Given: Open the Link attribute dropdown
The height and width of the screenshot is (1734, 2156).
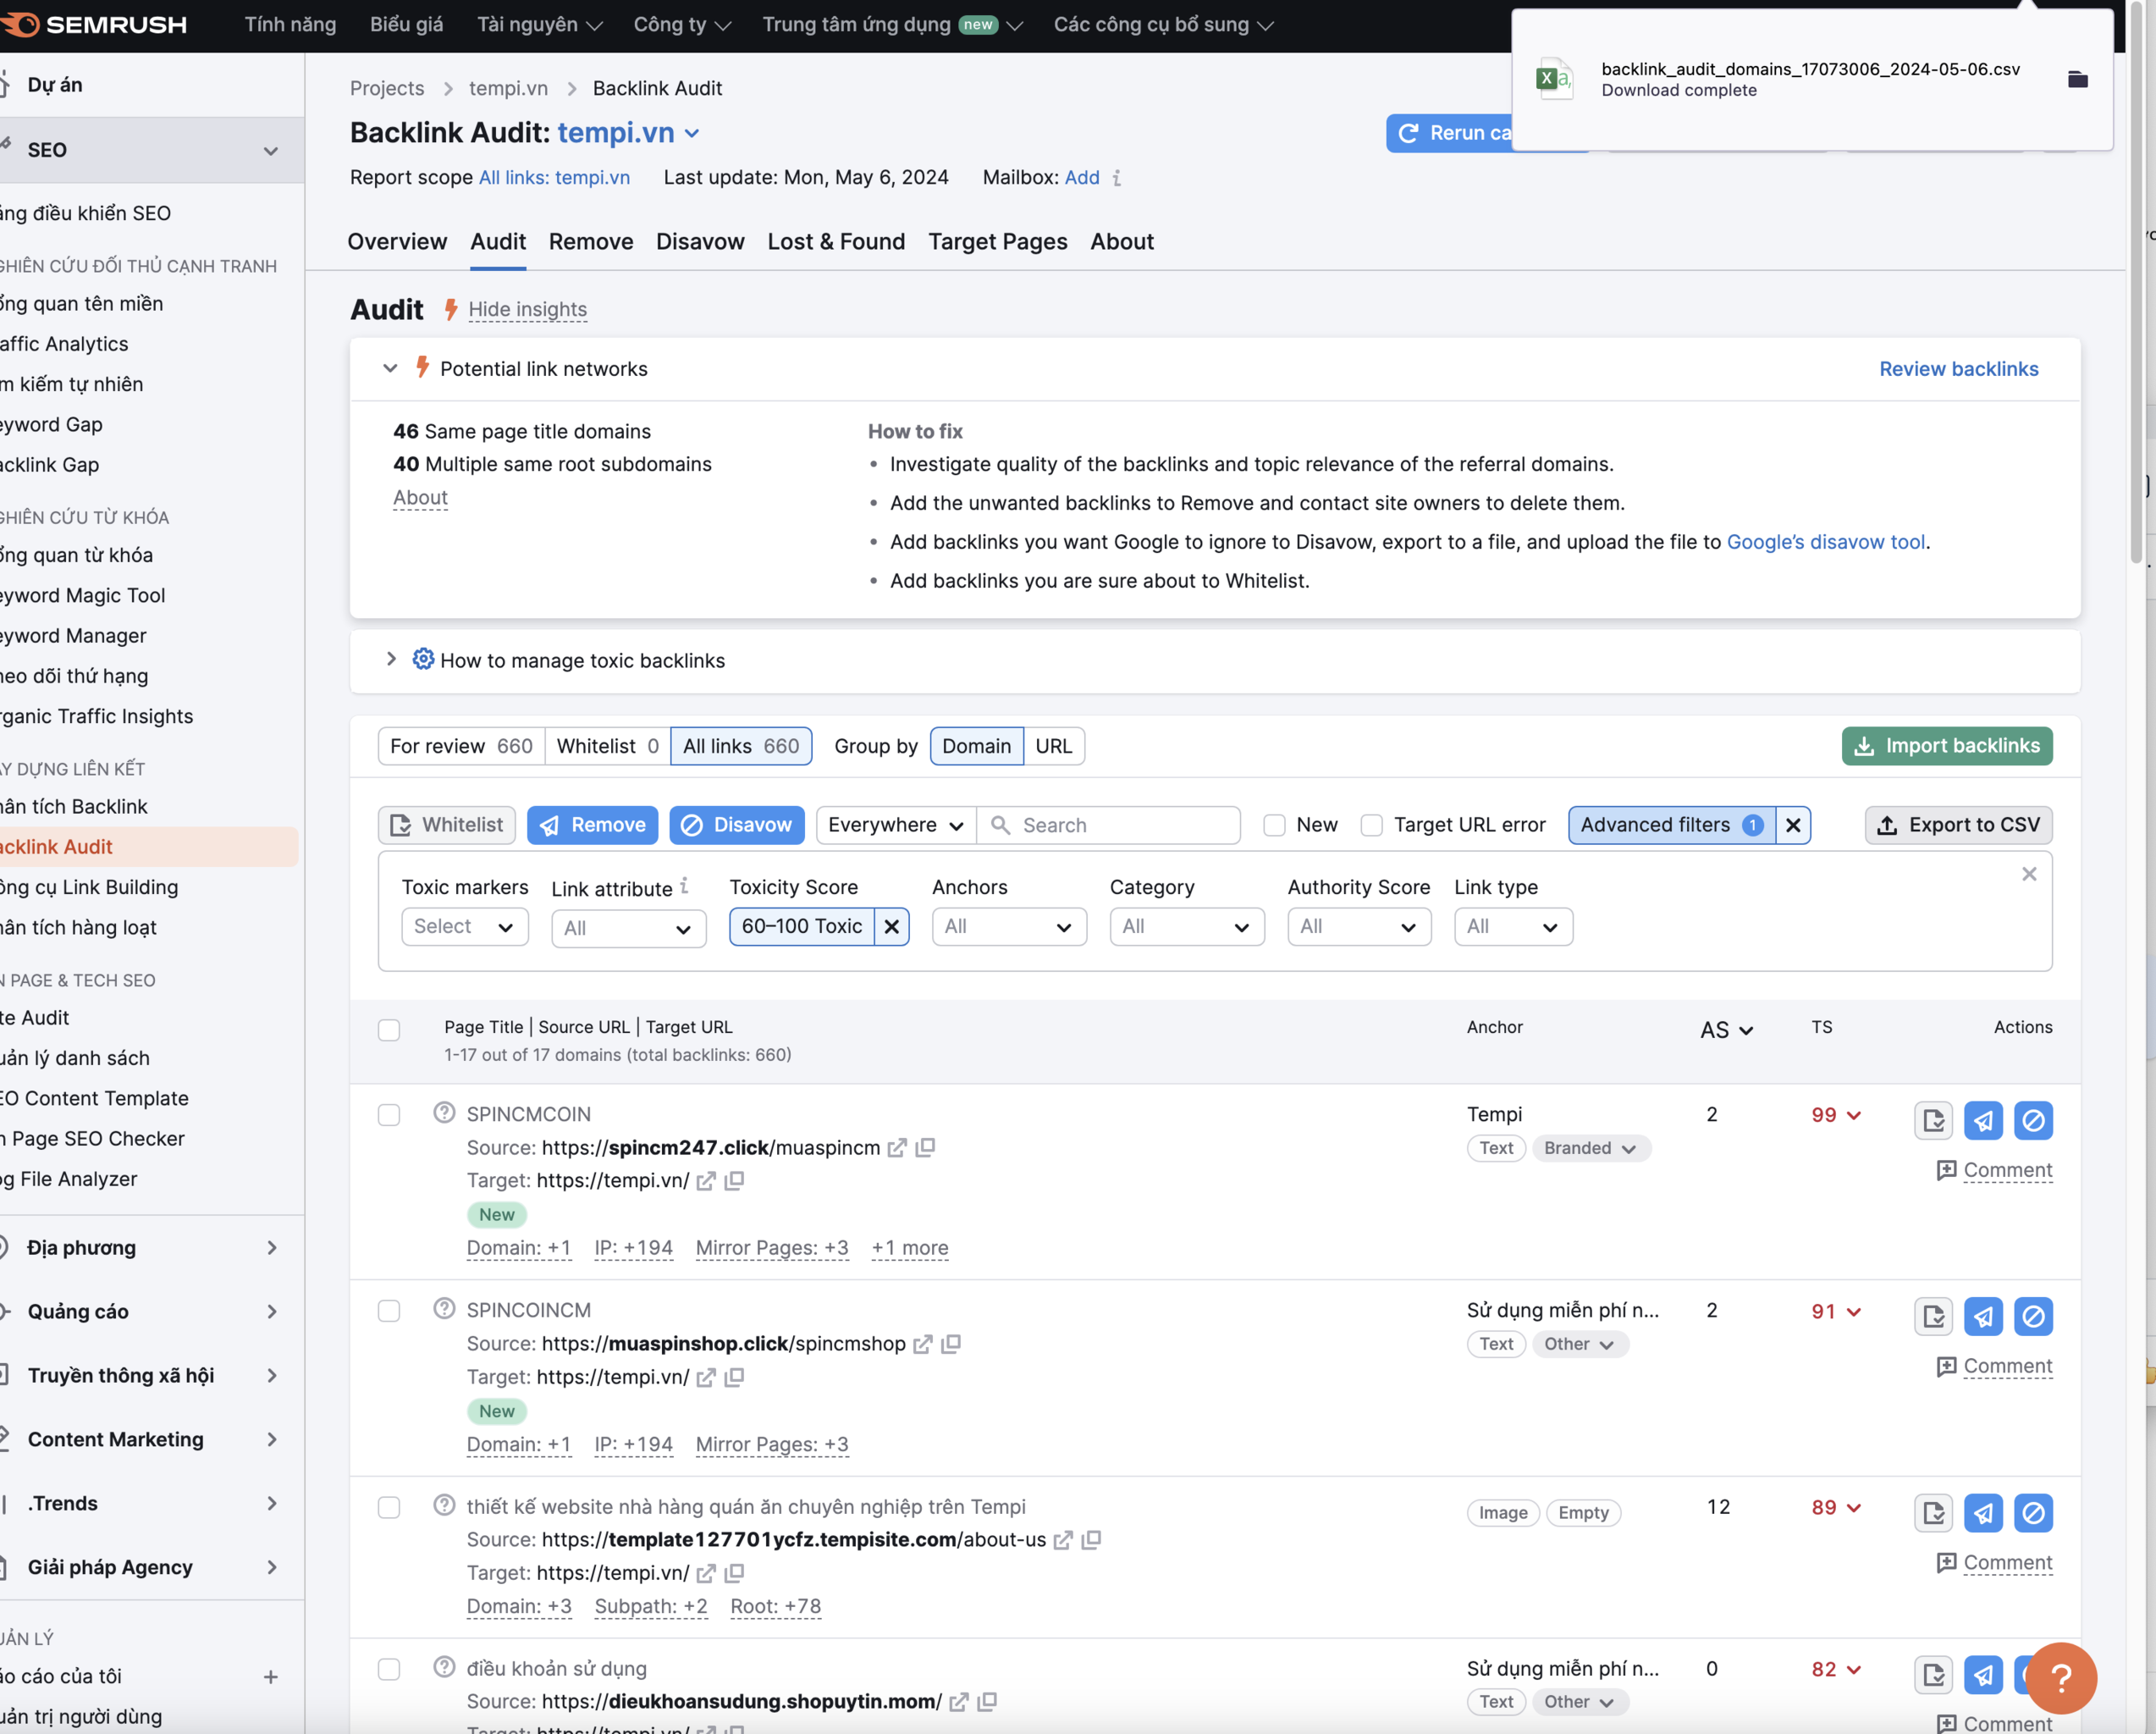Looking at the screenshot, I should [x=628, y=928].
